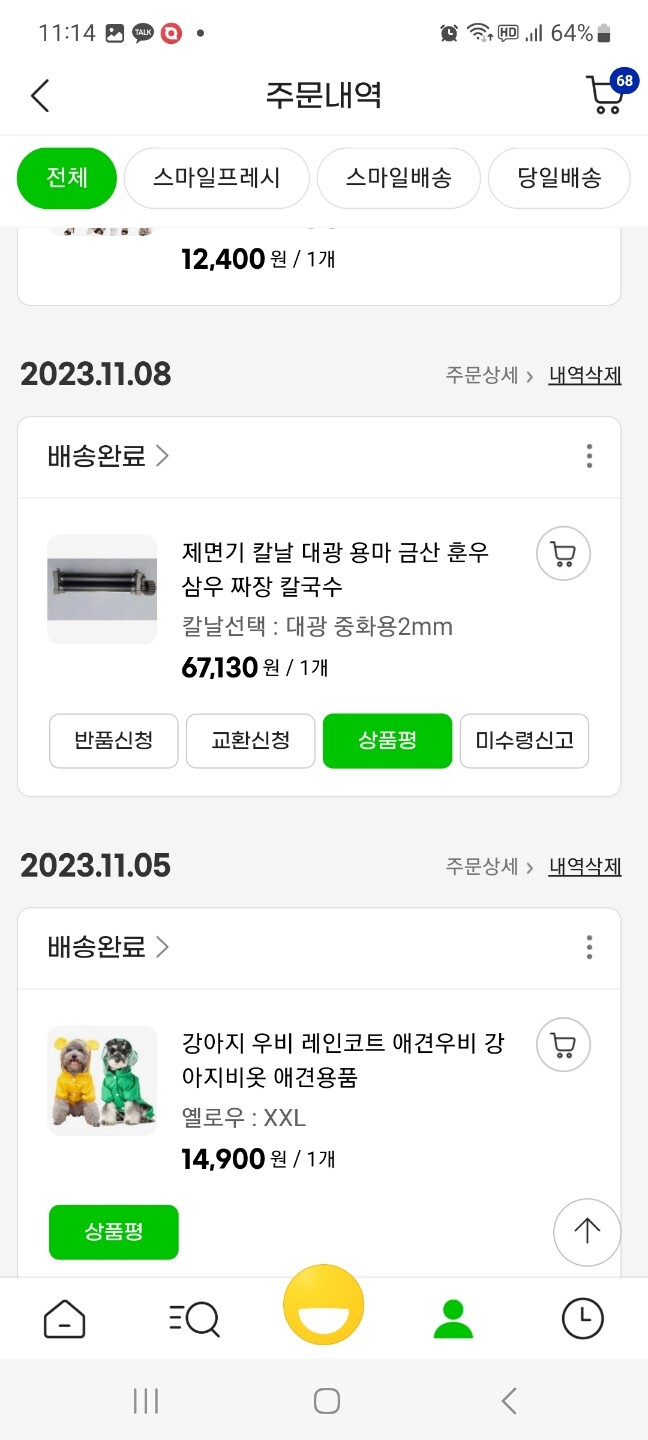This screenshot has height=1440, width=648.
Task: Select the 스마일배송 tab
Action: [399, 178]
